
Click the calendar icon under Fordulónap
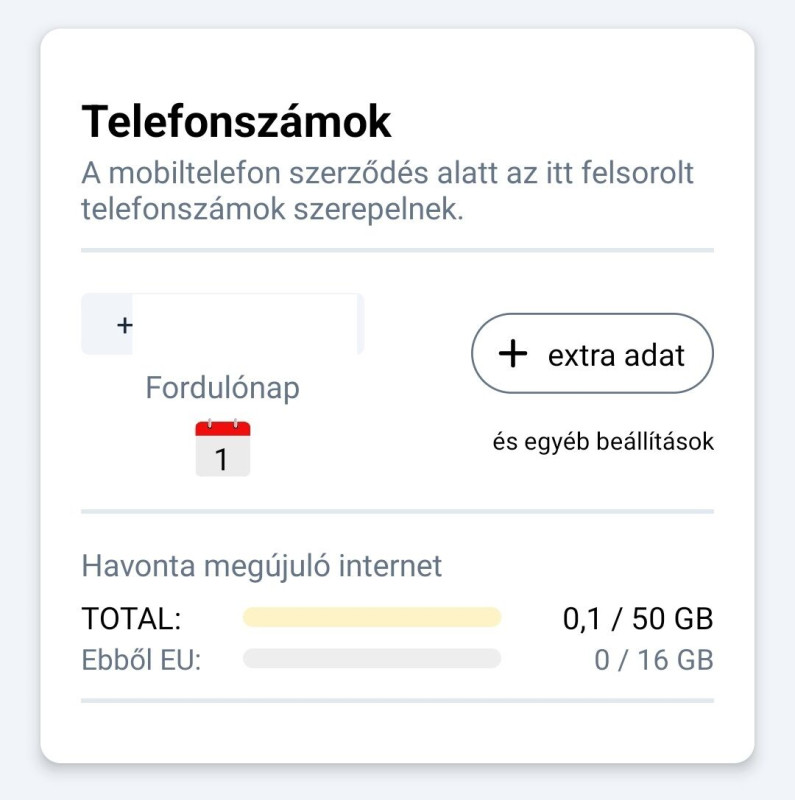(x=222, y=448)
